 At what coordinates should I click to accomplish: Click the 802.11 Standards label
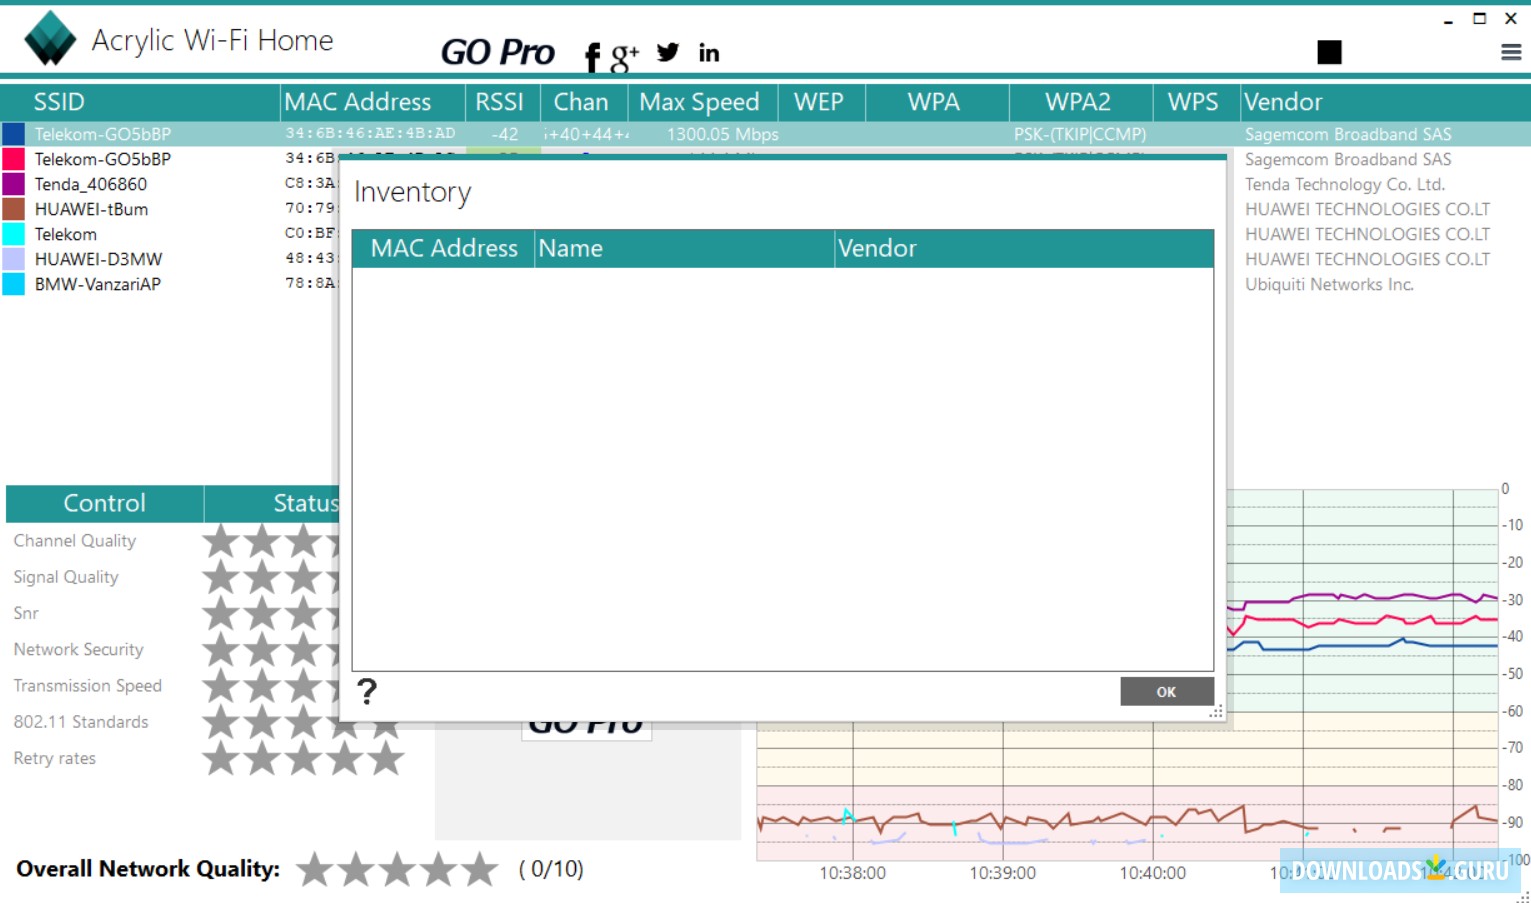81,722
